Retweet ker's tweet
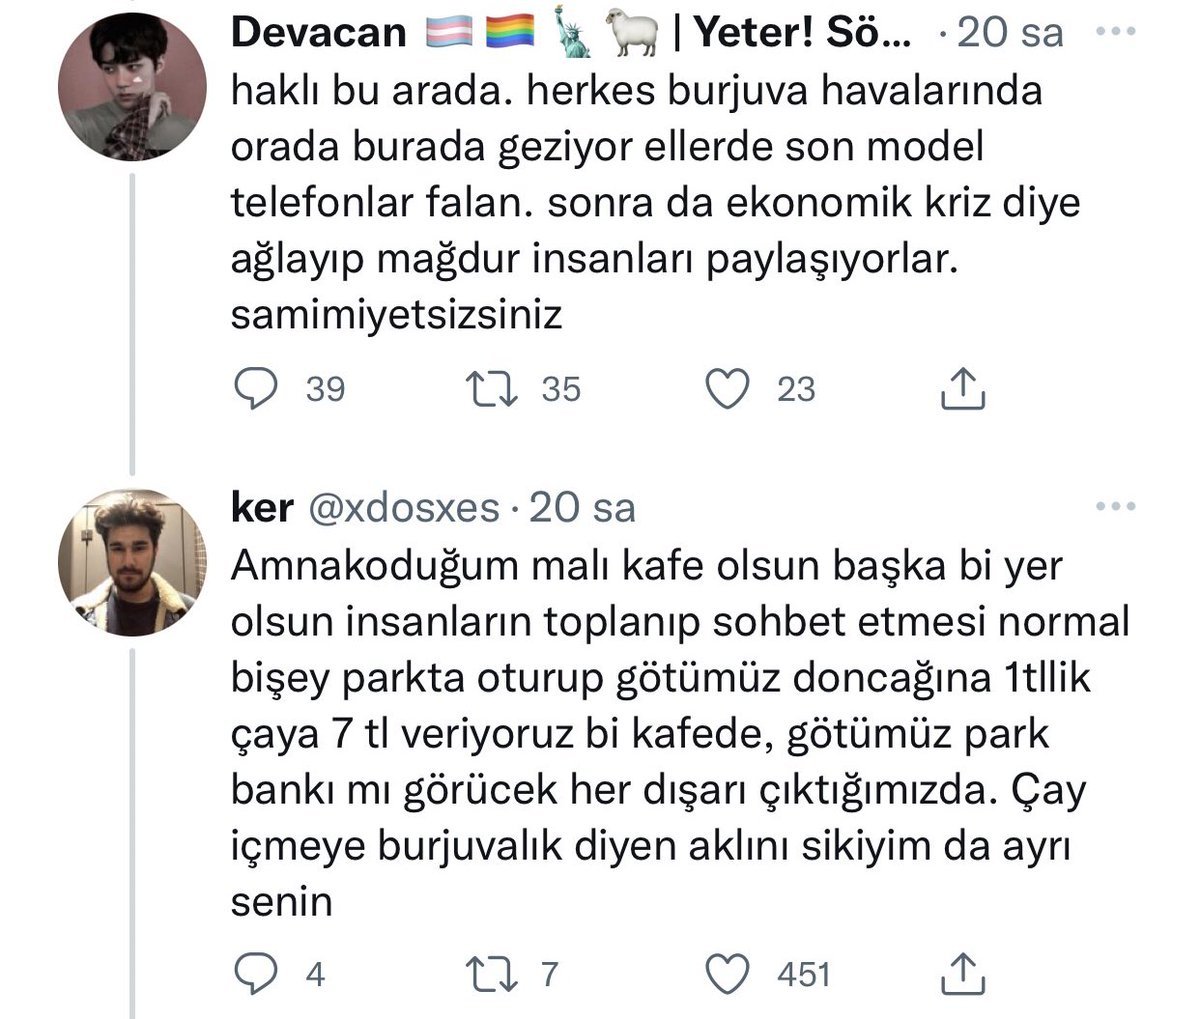This screenshot has height=1019, width=1200. [x=492, y=973]
